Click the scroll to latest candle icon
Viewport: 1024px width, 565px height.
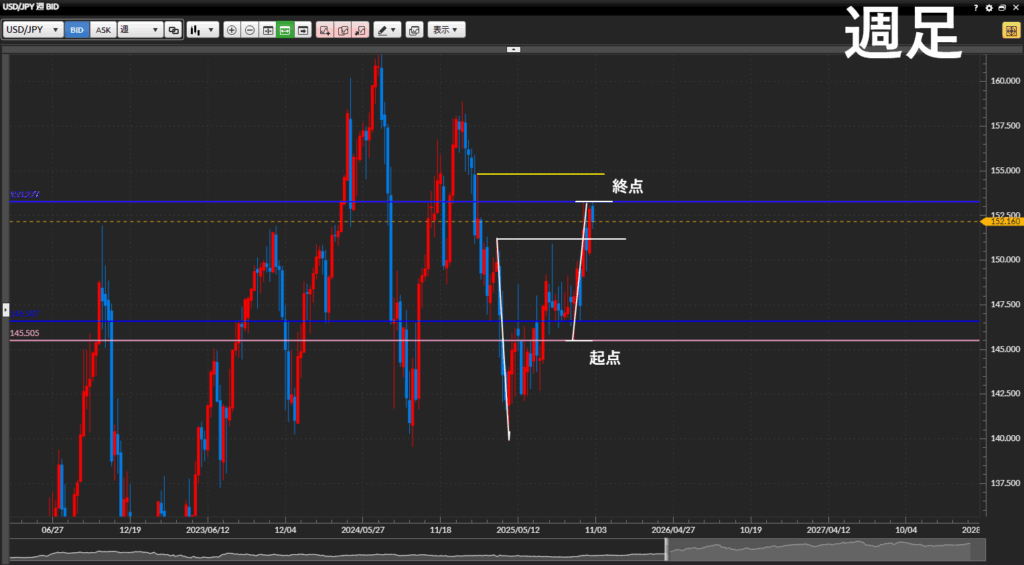click(303, 30)
